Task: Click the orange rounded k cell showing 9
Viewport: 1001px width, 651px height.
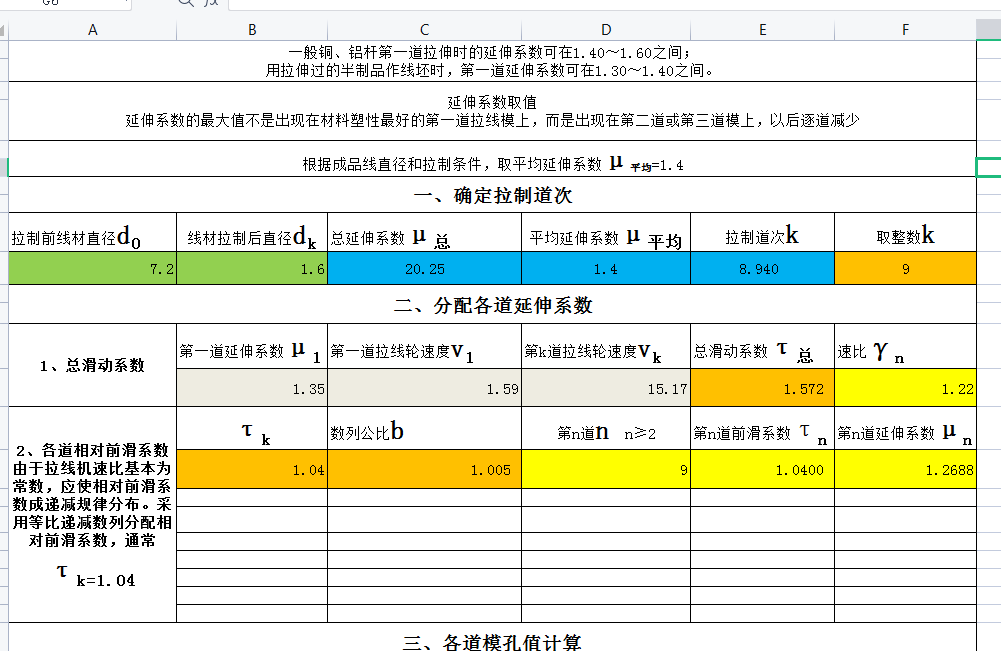Action: (904, 269)
